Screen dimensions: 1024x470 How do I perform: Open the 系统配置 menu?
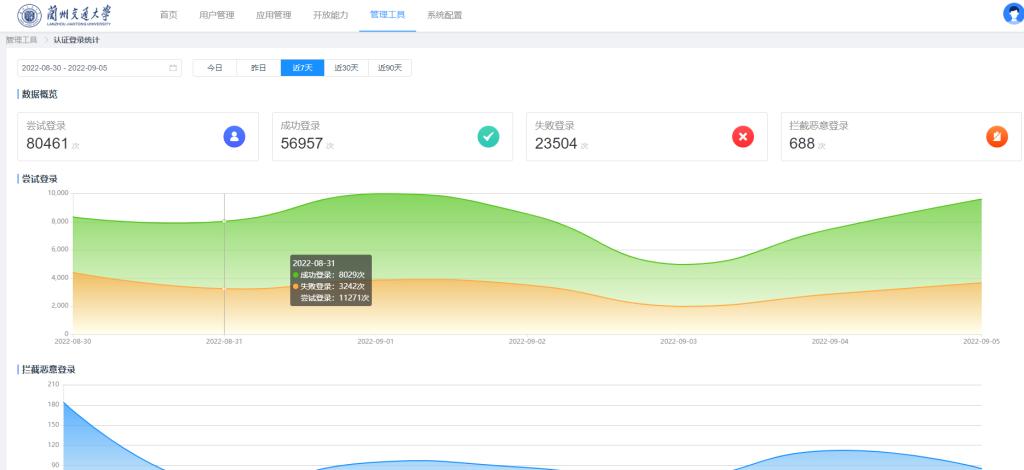(445, 15)
